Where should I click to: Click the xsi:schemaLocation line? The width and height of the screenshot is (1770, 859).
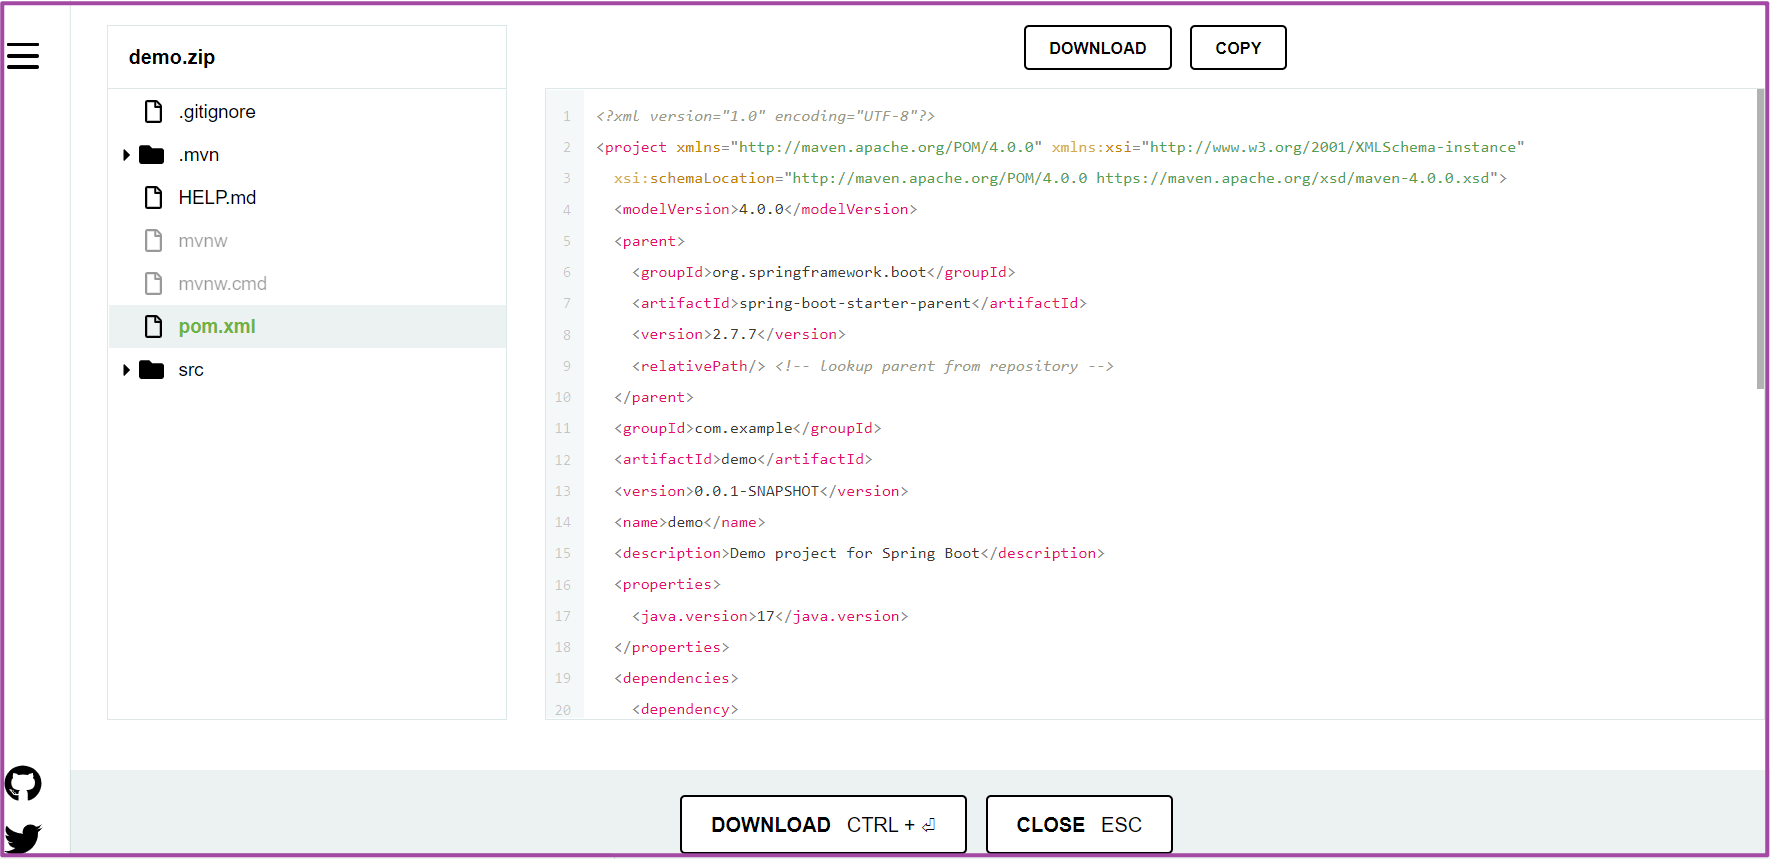[1060, 178]
